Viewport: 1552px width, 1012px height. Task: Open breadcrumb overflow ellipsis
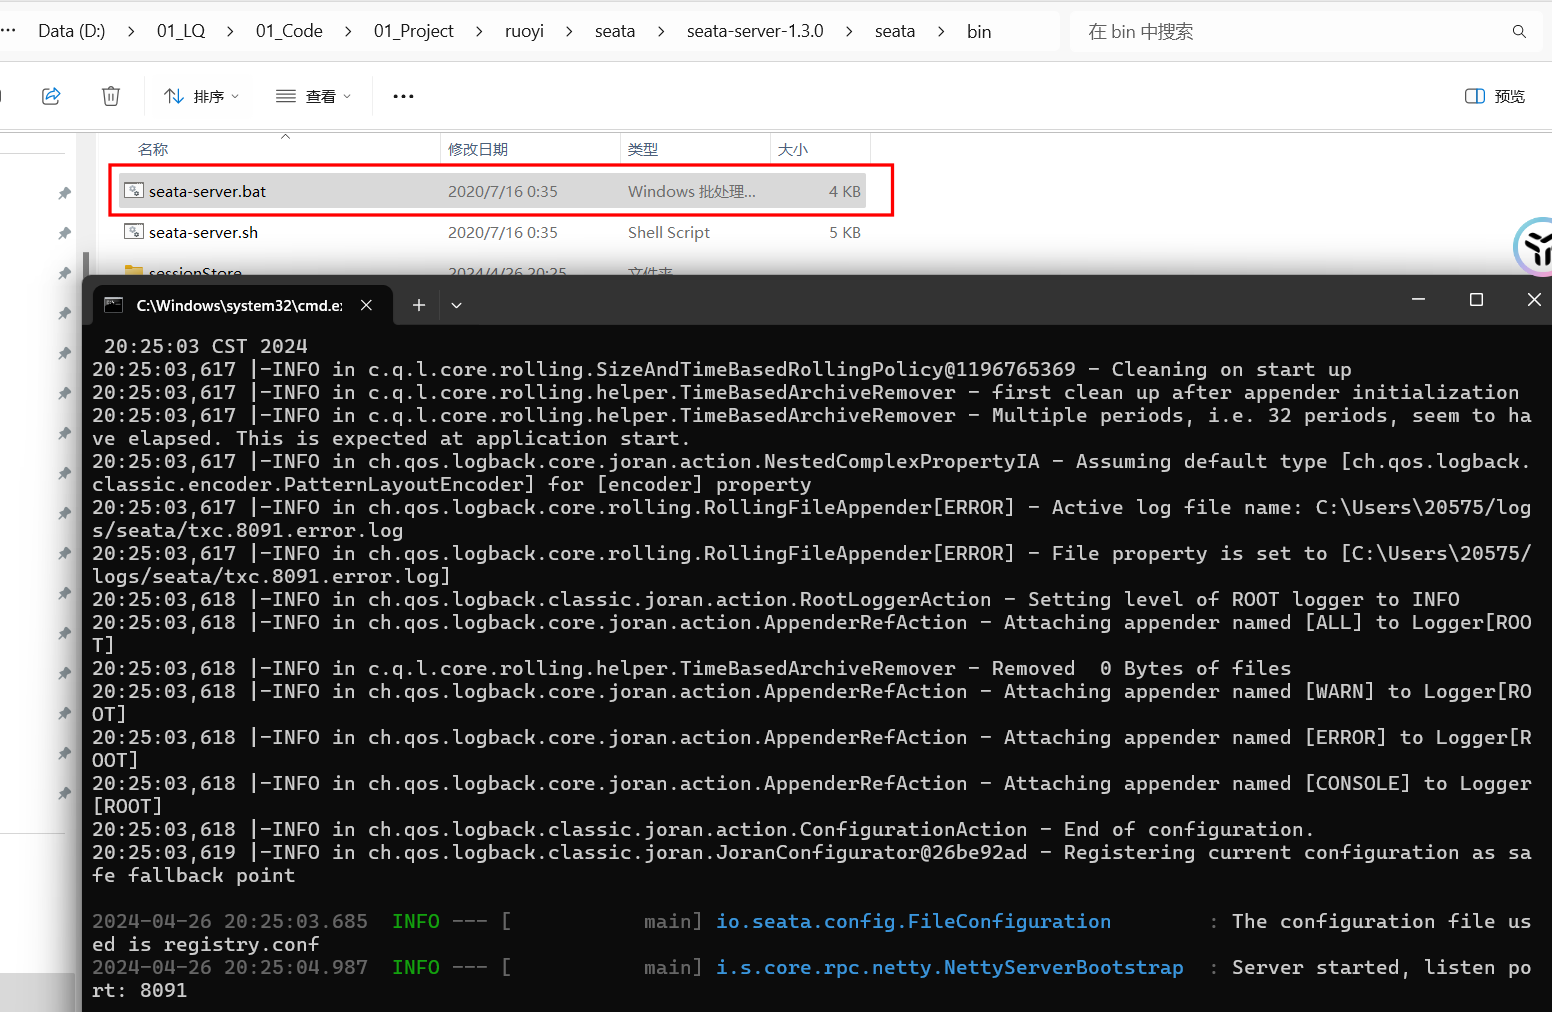click(x=9, y=31)
